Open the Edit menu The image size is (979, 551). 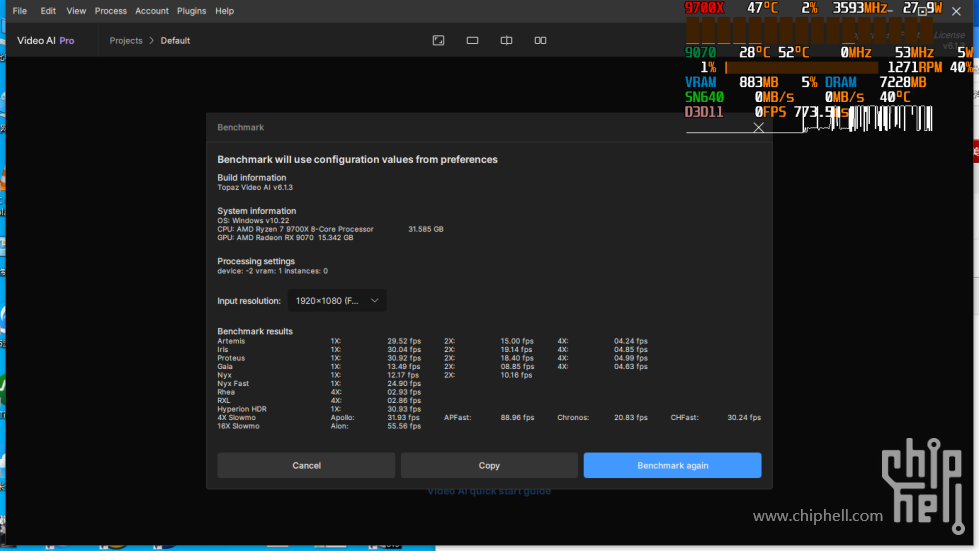[x=48, y=11]
